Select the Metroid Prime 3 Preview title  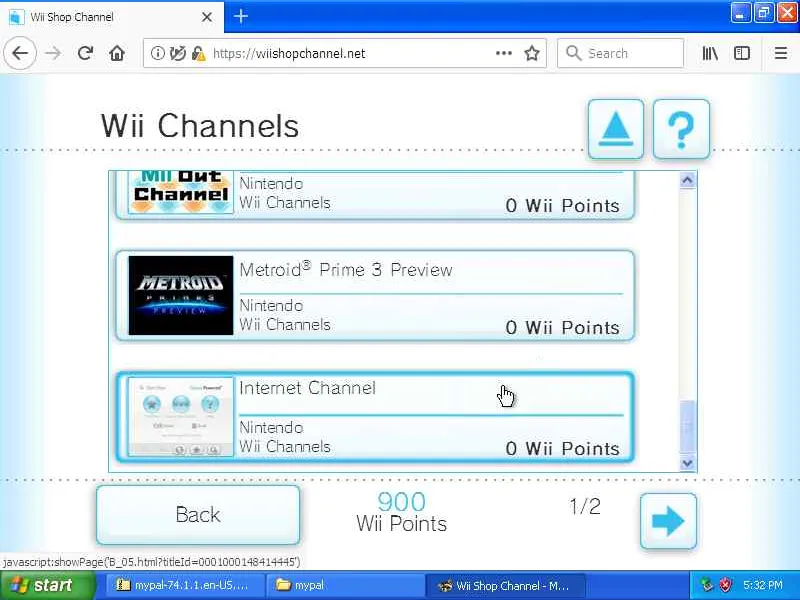point(345,269)
